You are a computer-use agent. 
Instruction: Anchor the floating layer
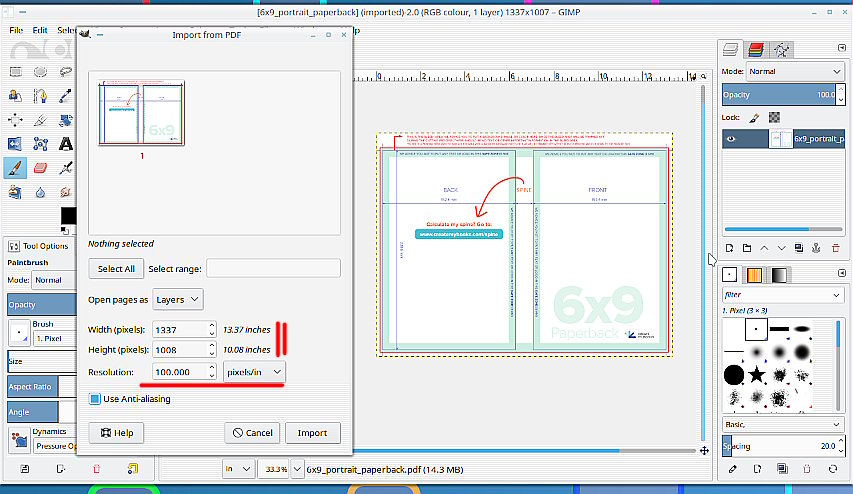(816, 248)
